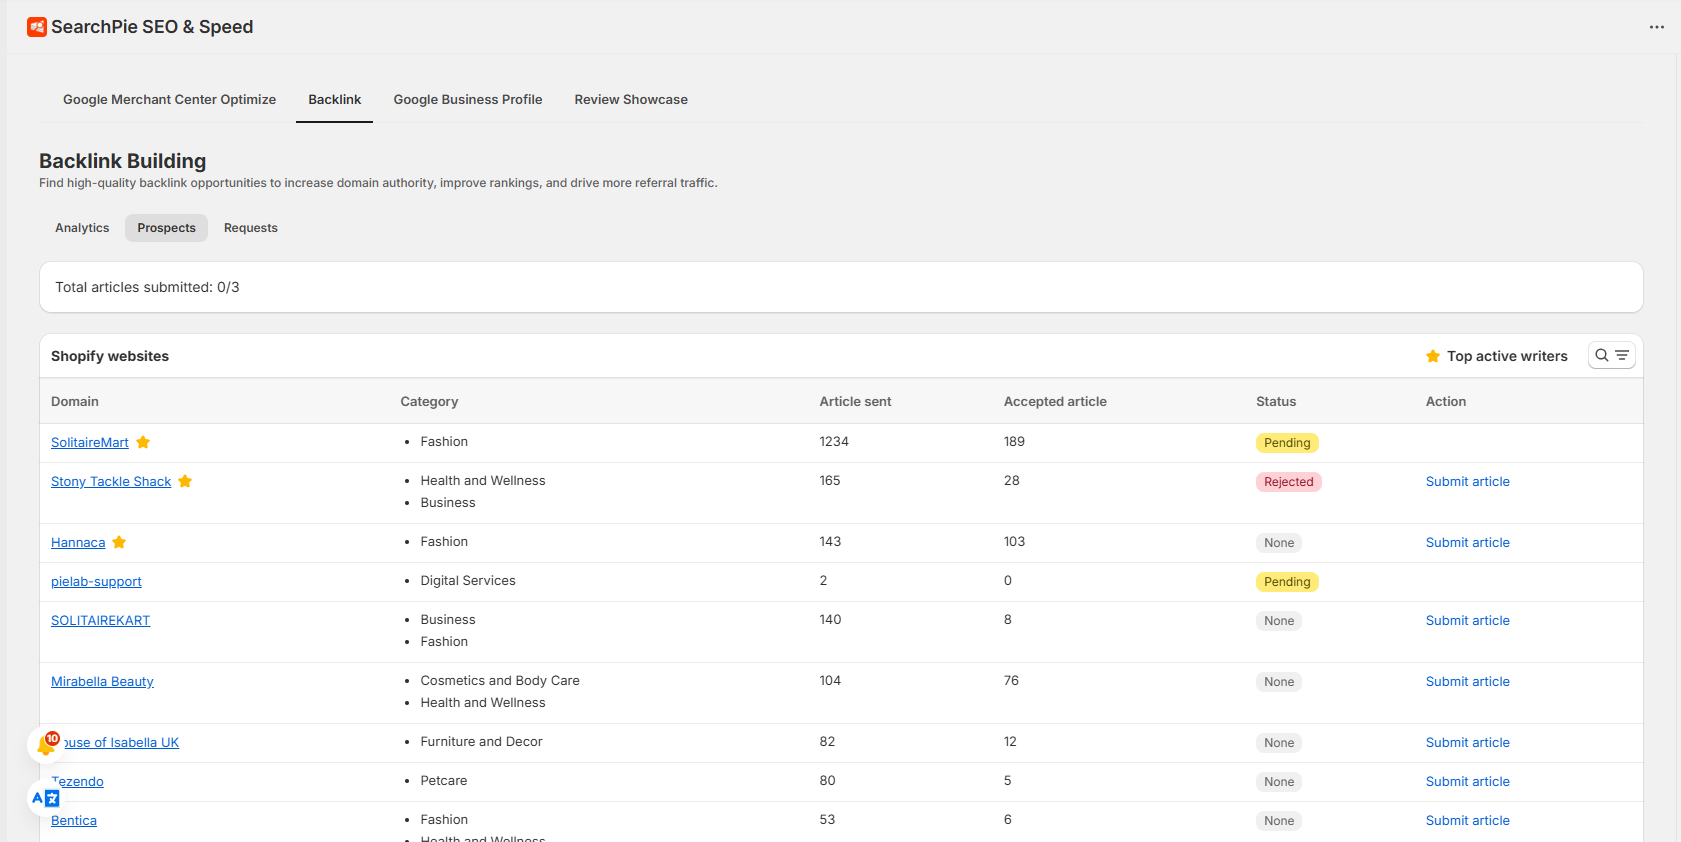1681x842 pixels.
Task: Go to the Review Showcase tab
Action: tap(631, 100)
